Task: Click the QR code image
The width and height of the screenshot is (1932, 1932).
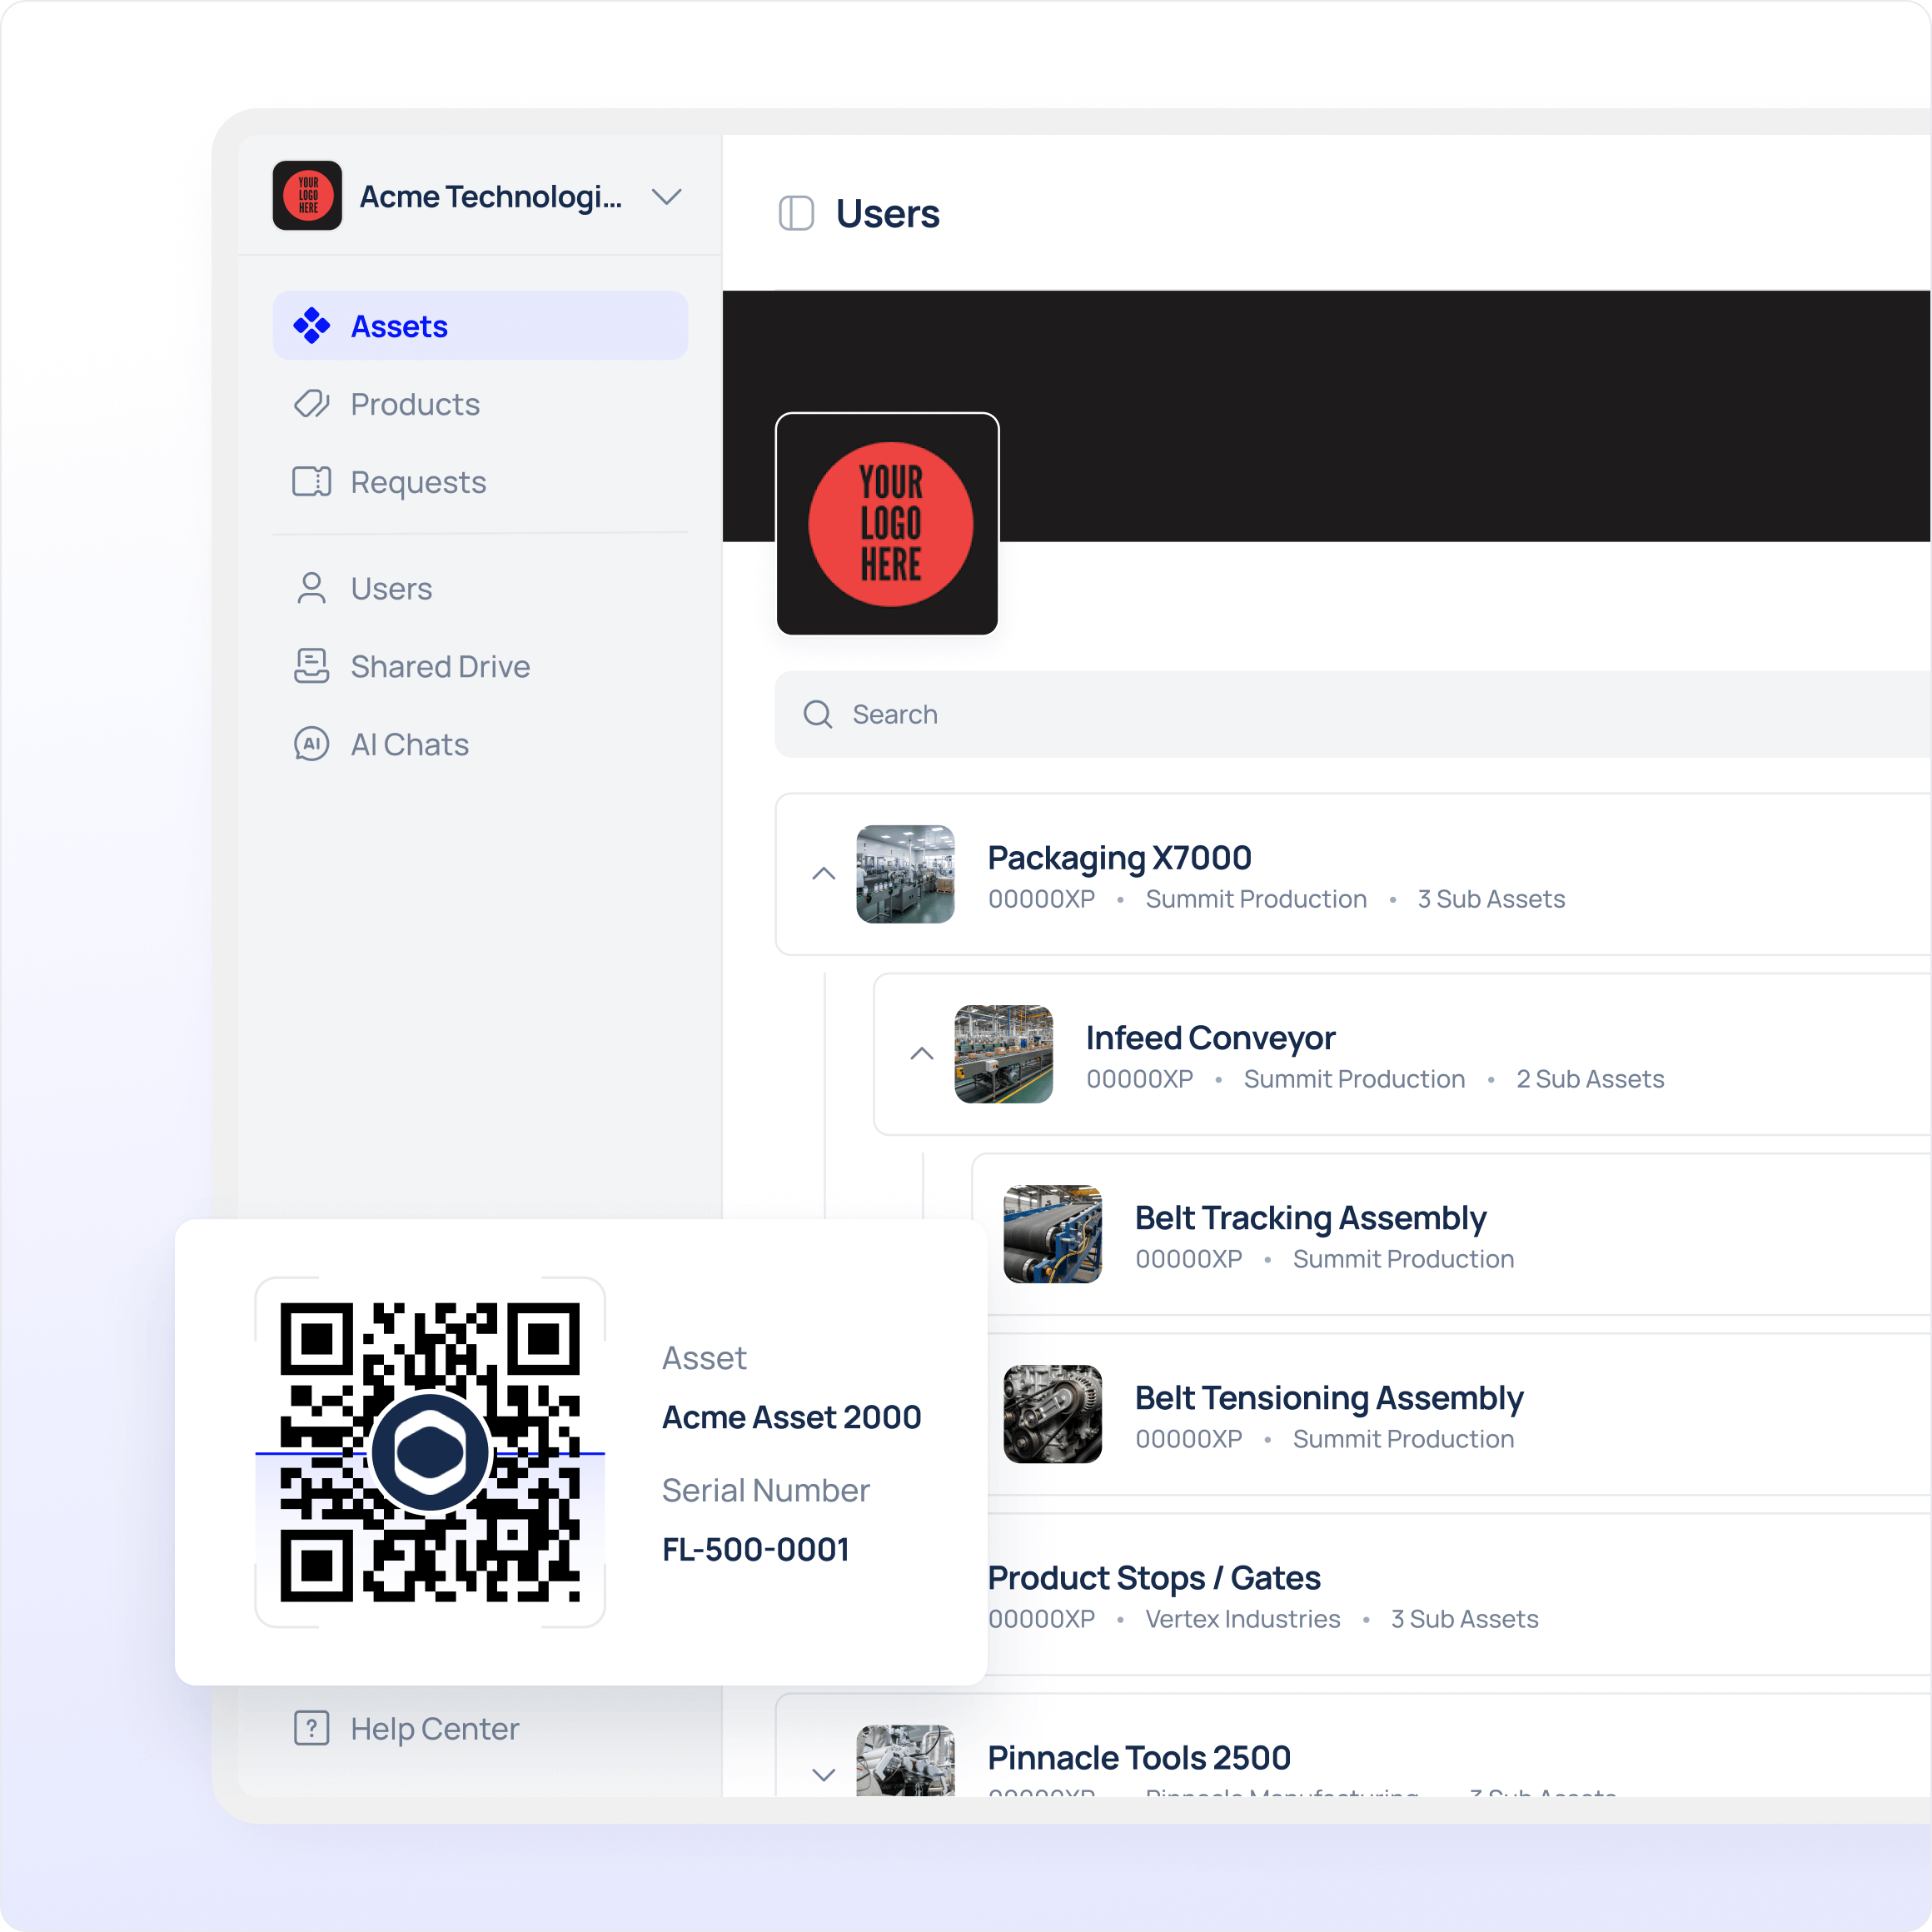Action: [430, 1452]
